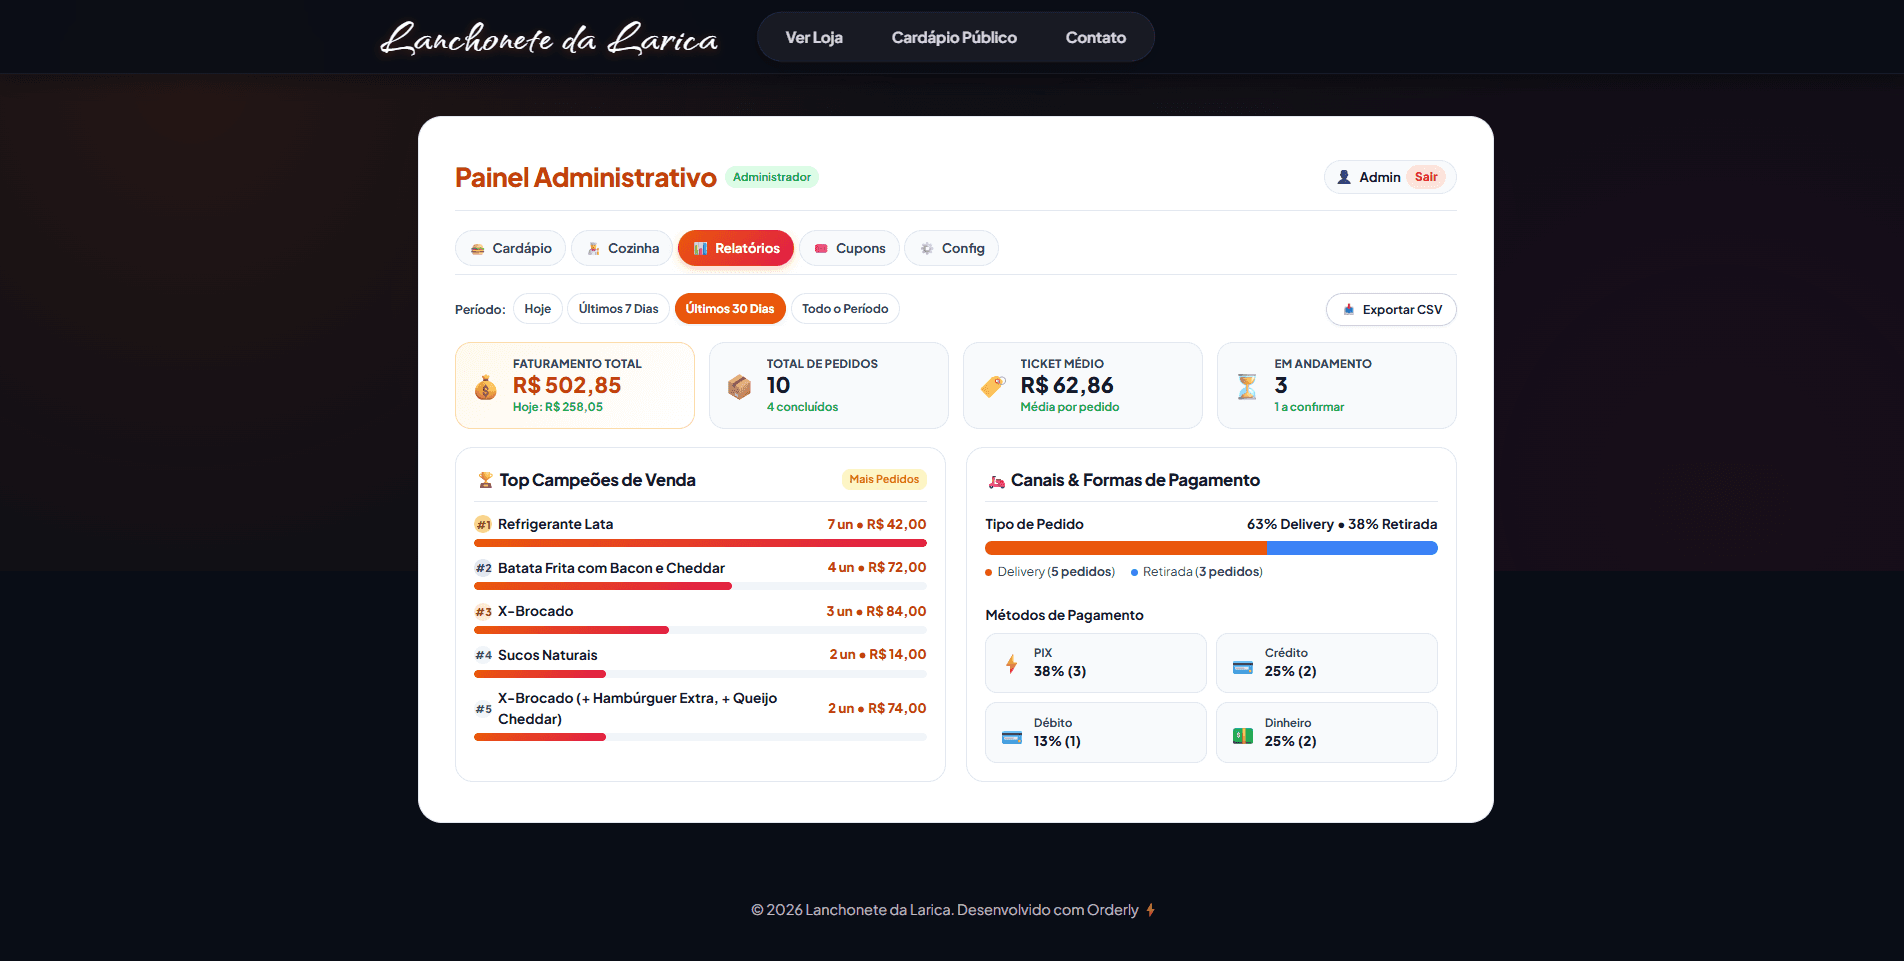Click the PIX lightning bolt icon
This screenshot has width=1904, height=961.
(x=1012, y=664)
